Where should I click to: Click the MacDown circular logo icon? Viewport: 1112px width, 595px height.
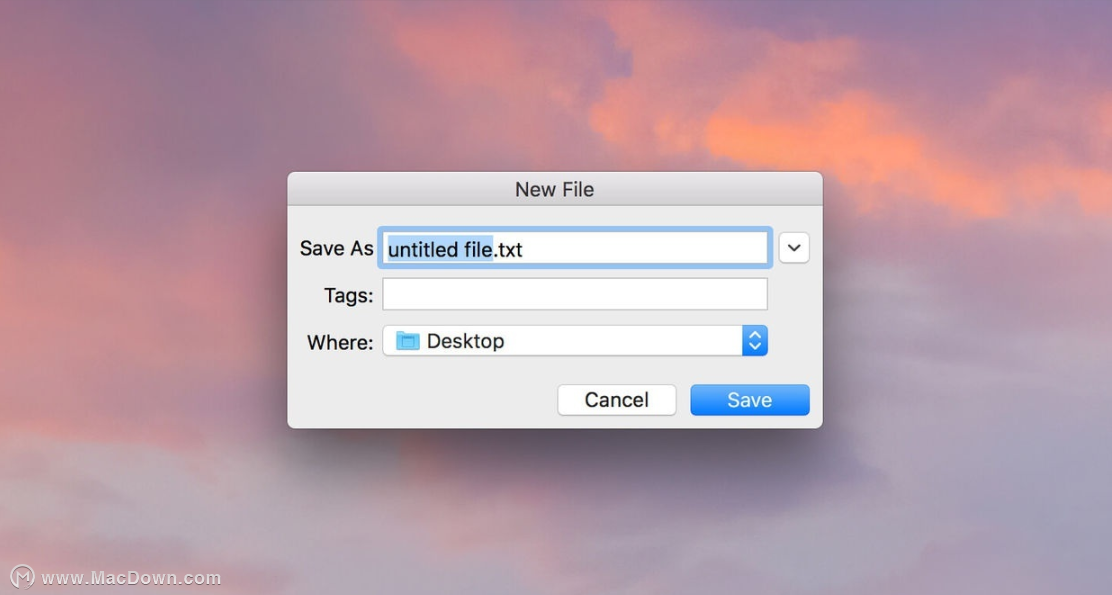pos(22,577)
